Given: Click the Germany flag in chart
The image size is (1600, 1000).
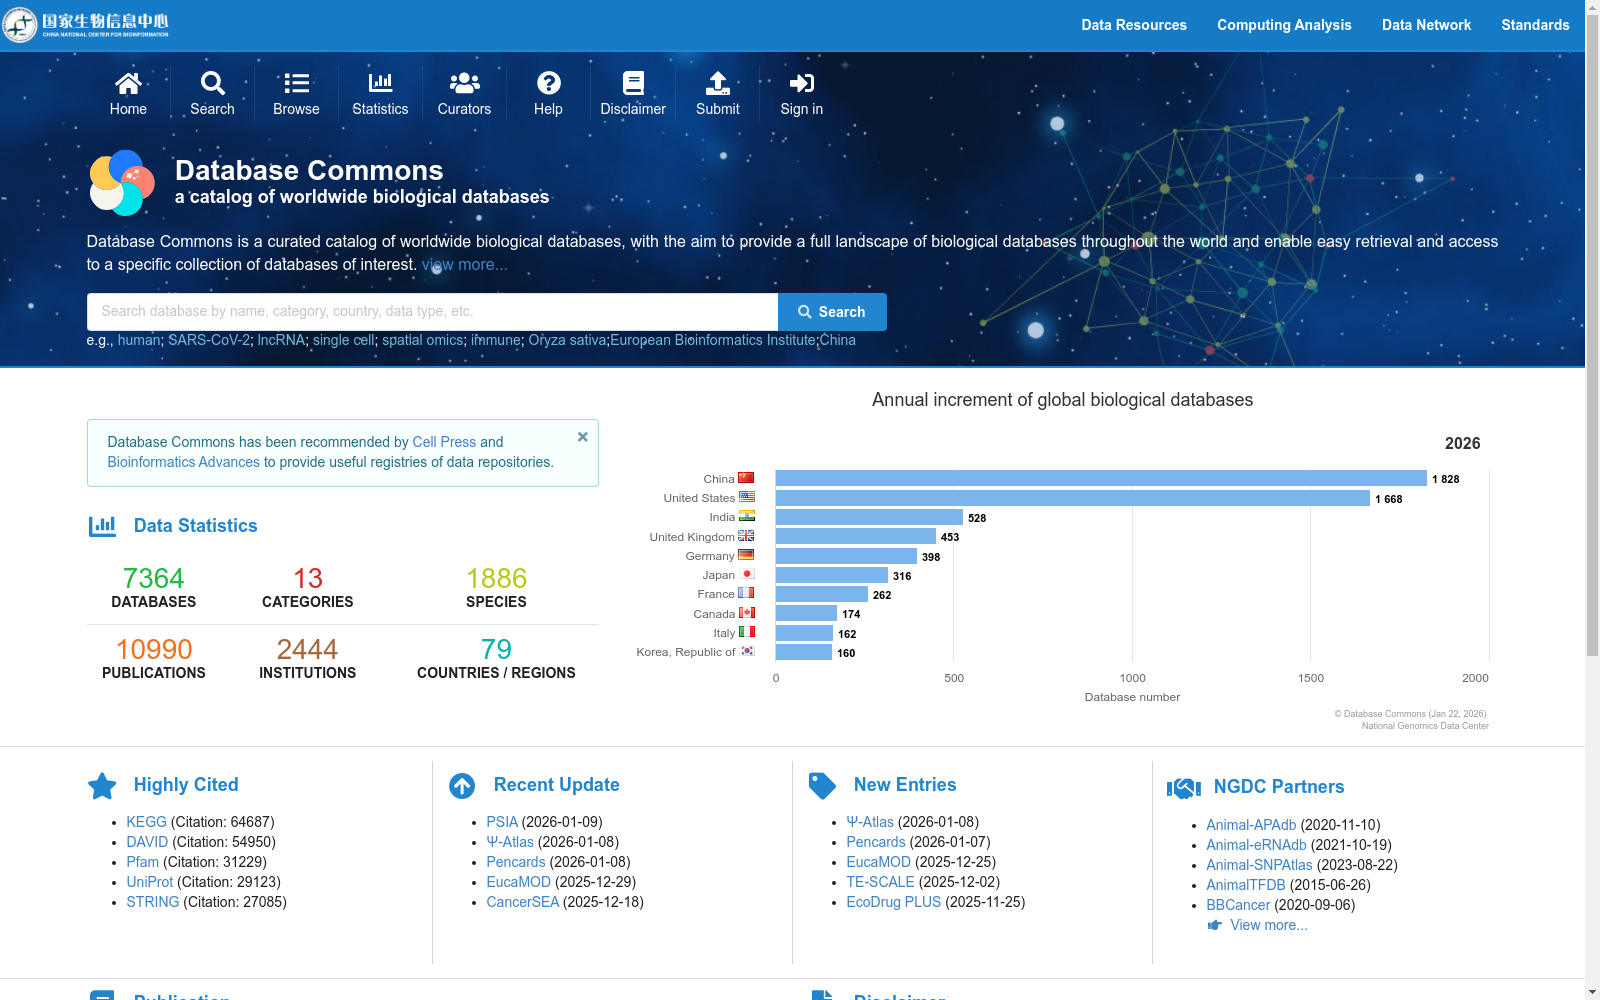Looking at the screenshot, I should (x=746, y=555).
